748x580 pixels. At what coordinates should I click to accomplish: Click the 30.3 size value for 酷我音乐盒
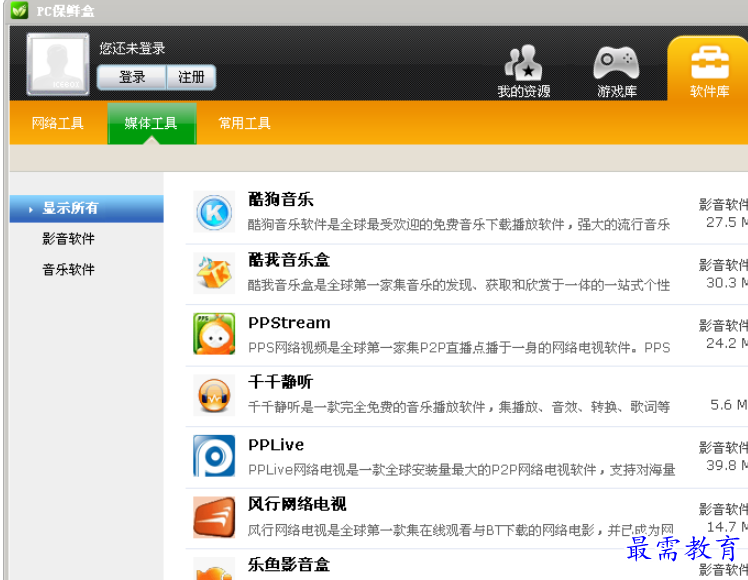721,282
